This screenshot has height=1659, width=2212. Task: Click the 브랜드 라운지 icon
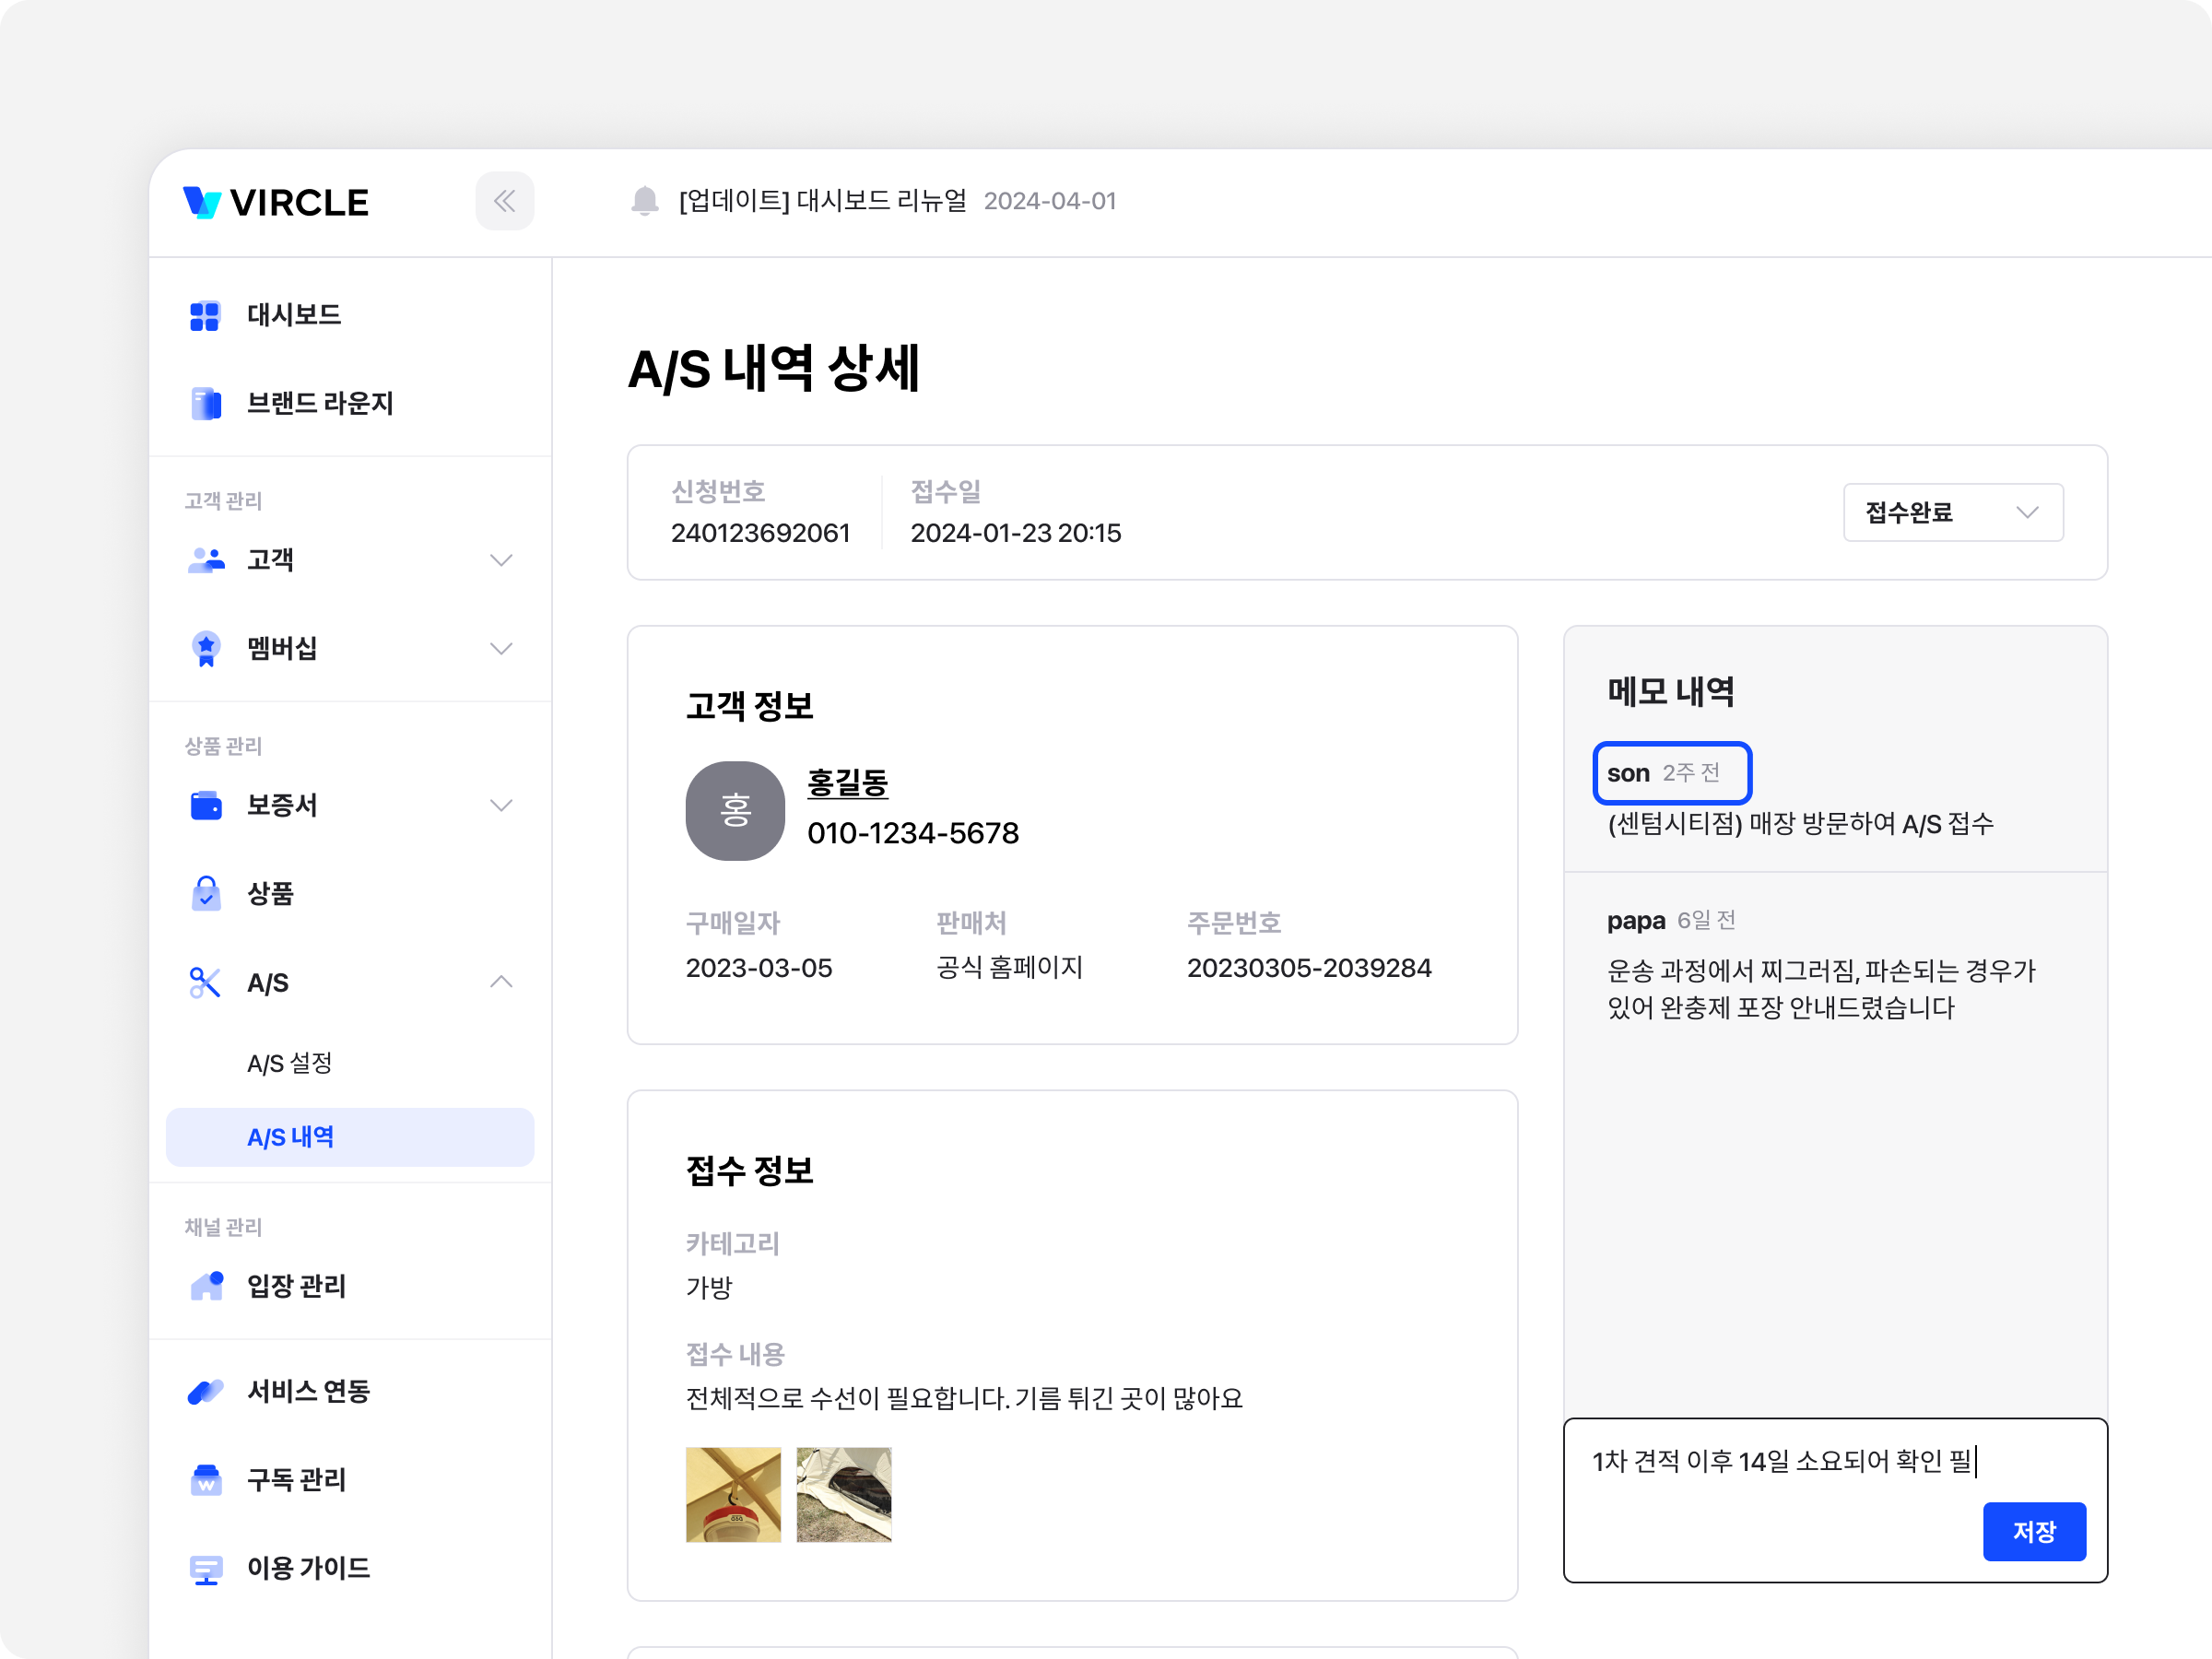pos(205,404)
